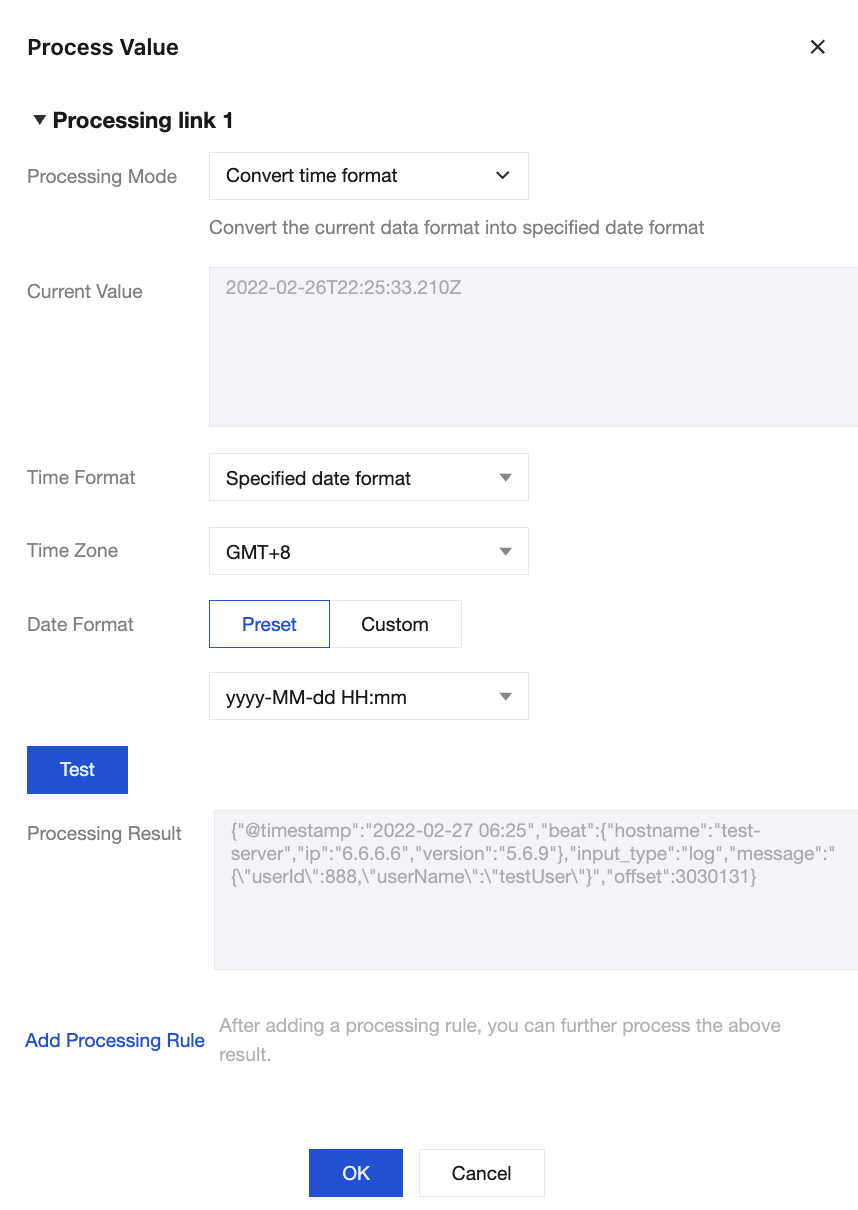Open the yyyy-MM-dd HH:mm preset dropdown
Screen dimensions: 858x1210
point(367,697)
